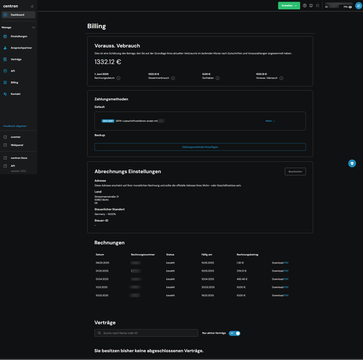
Task: Click info icon beside small Vorauss. Verbrauch label
Action: tap(281, 78)
